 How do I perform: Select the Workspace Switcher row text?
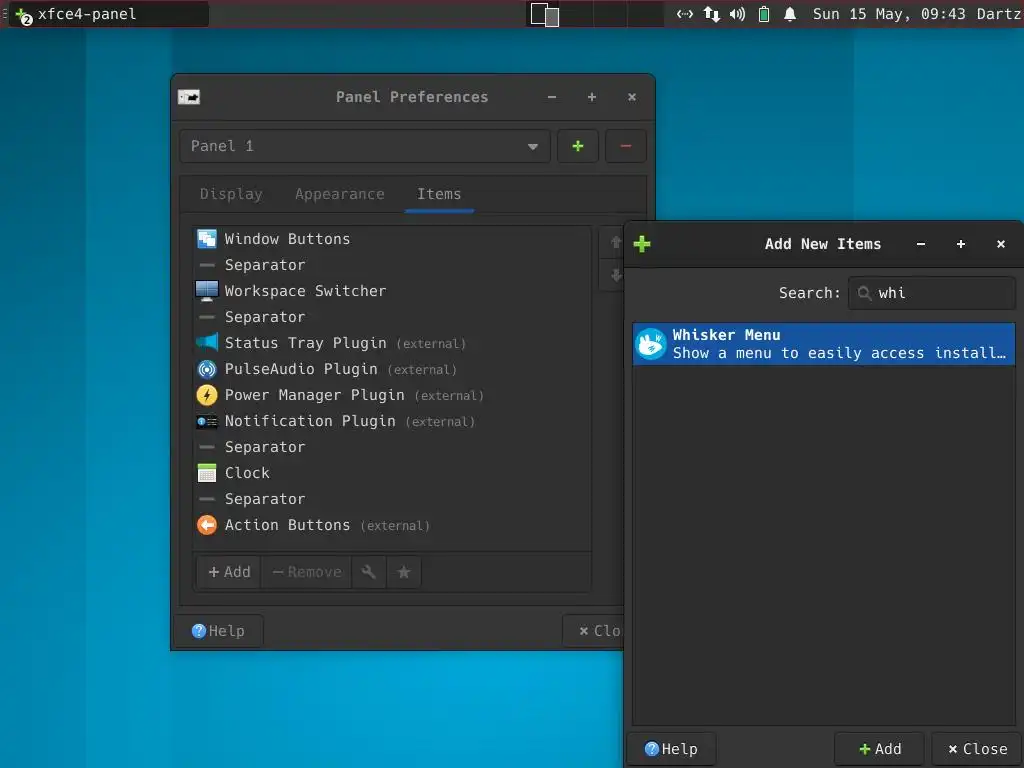coord(305,291)
